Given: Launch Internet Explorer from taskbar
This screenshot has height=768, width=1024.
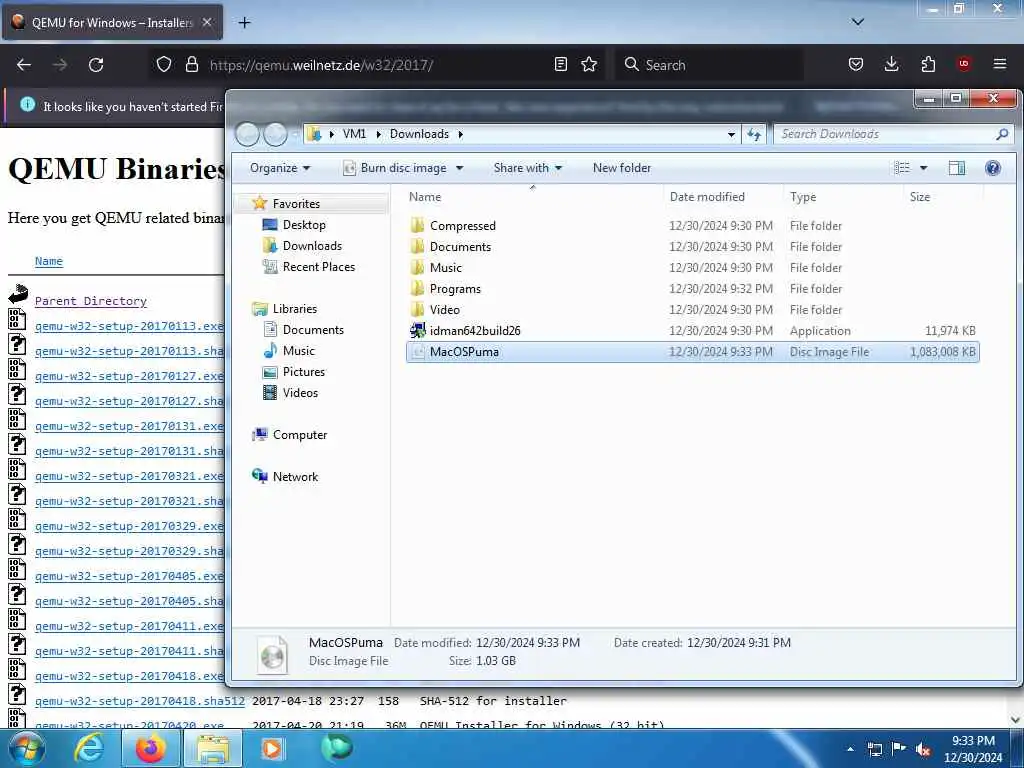Looking at the screenshot, I should coord(89,748).
